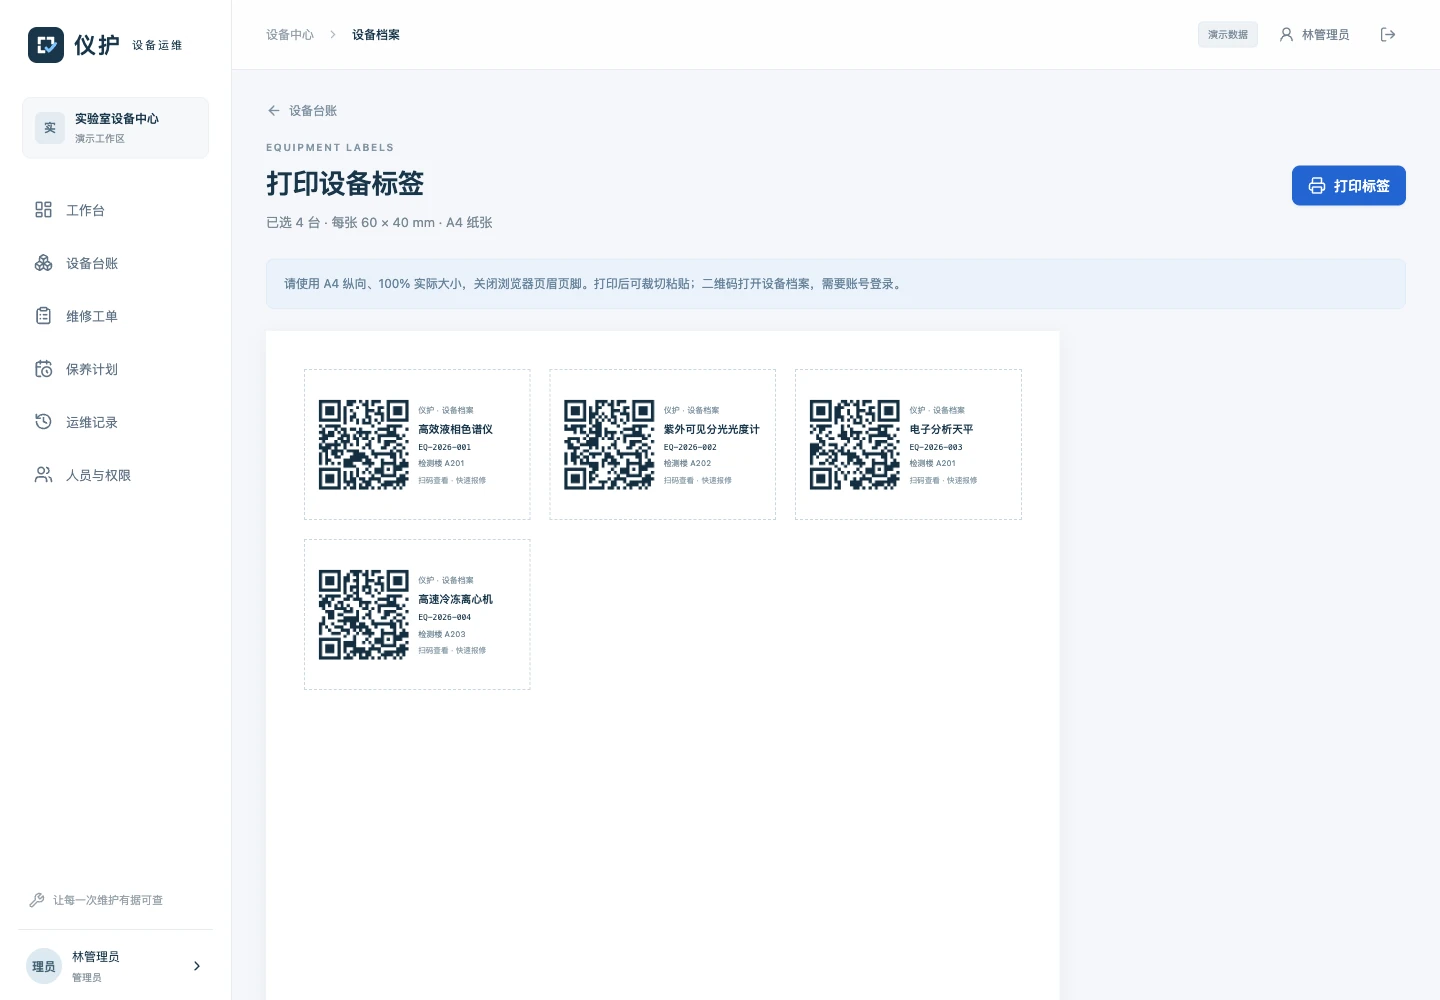This screenshot has width=1440, height=1000.
Task: Click the 运维记录 label text
Action: pos(92,422)
